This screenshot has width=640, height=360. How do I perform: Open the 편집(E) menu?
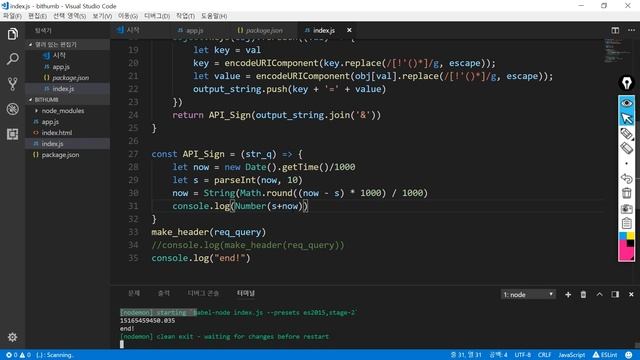[x=37, y=16]
